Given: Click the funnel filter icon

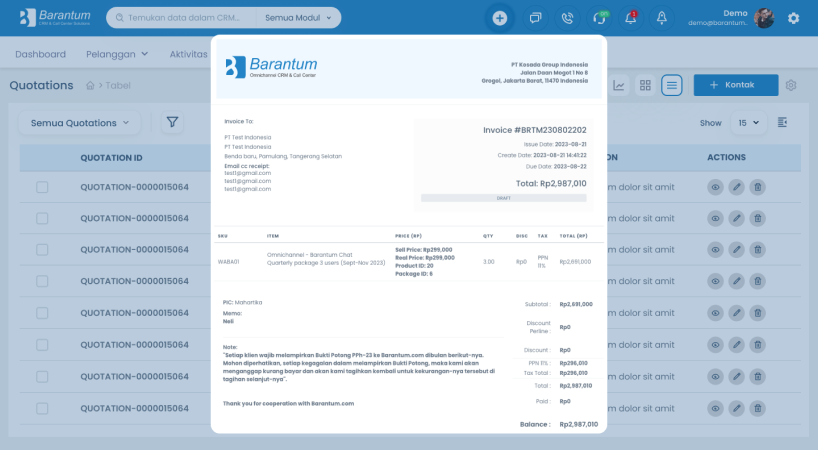Looking at the screenshot, I should click(x=172, y=123).
